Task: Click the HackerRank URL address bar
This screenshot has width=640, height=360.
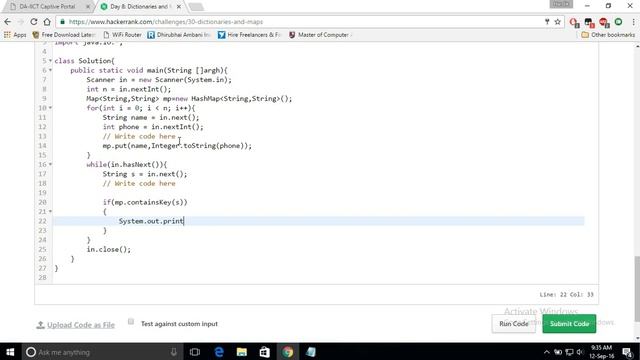Action: pyautogui.click(x=302, y=22)
